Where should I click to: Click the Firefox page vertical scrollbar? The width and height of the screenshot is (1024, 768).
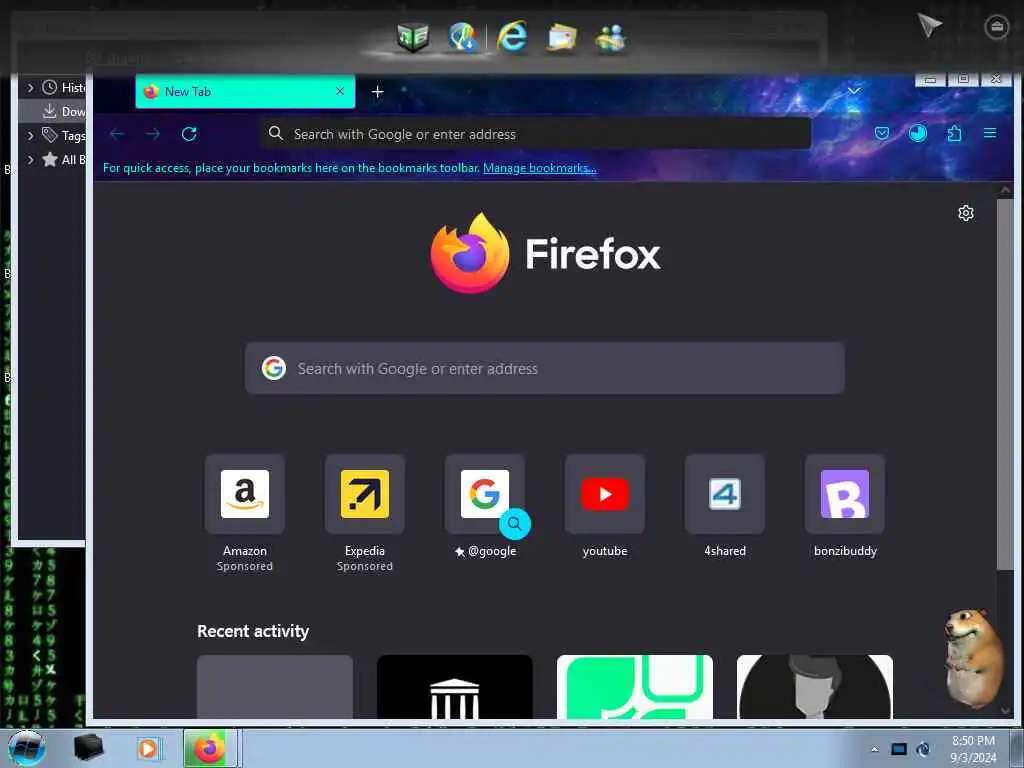coord(1005,385)
